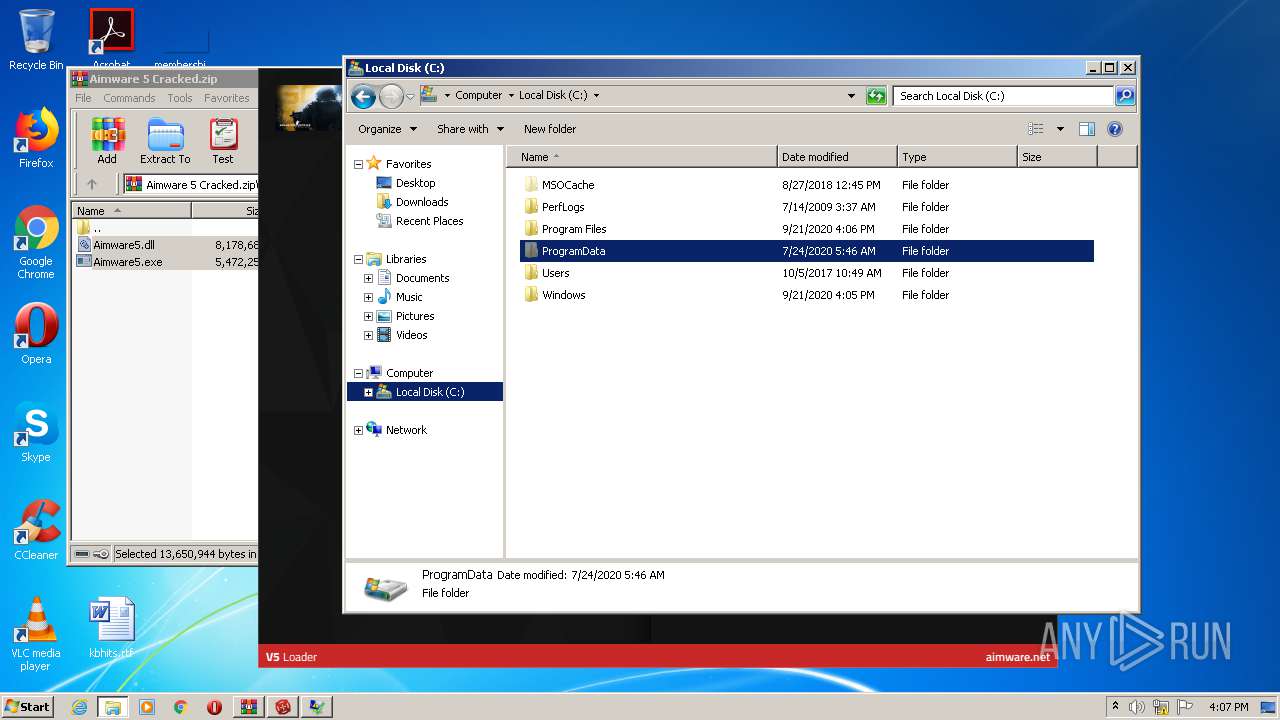Click WinRAR up one level arrow
This screenshot has height=720, width=1280.
pos(92,184)
